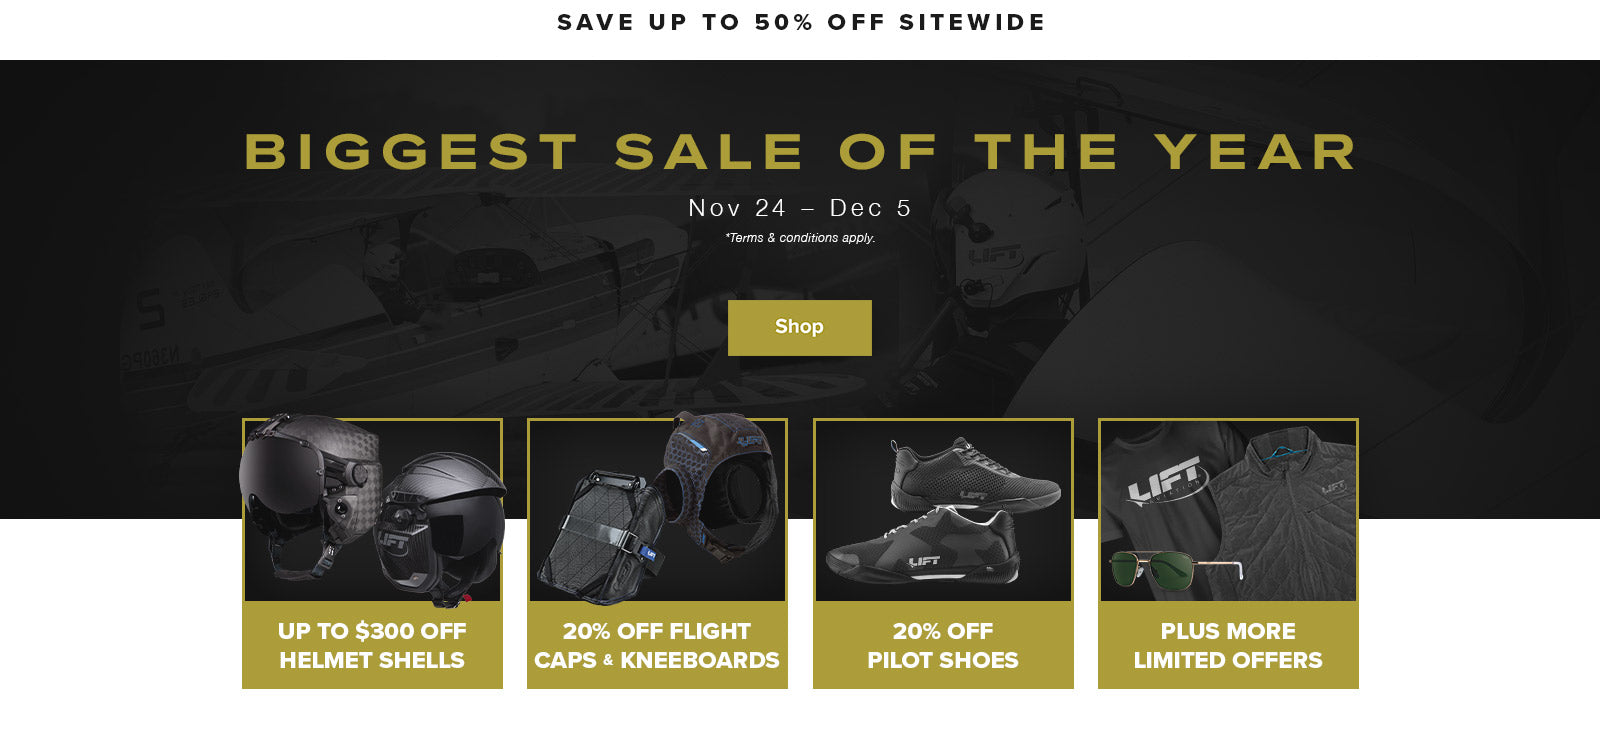The height and width of the screenshot is (750, 1600).
Task: Open 20% Off Flight Caps & Kneeboards offer
Action: 657,645
